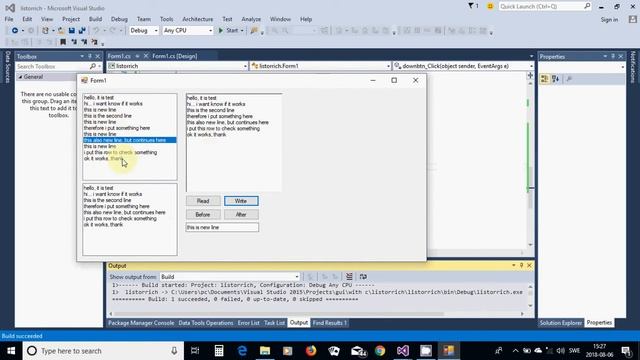640x360 pixels.
Task: Open the Data Sources side tab
Action: (x=7, y=67)
